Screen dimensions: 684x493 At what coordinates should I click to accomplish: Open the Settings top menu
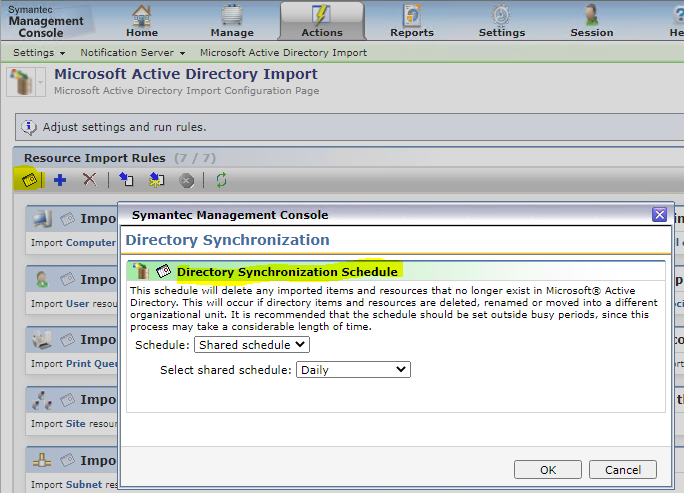point(502,21)
